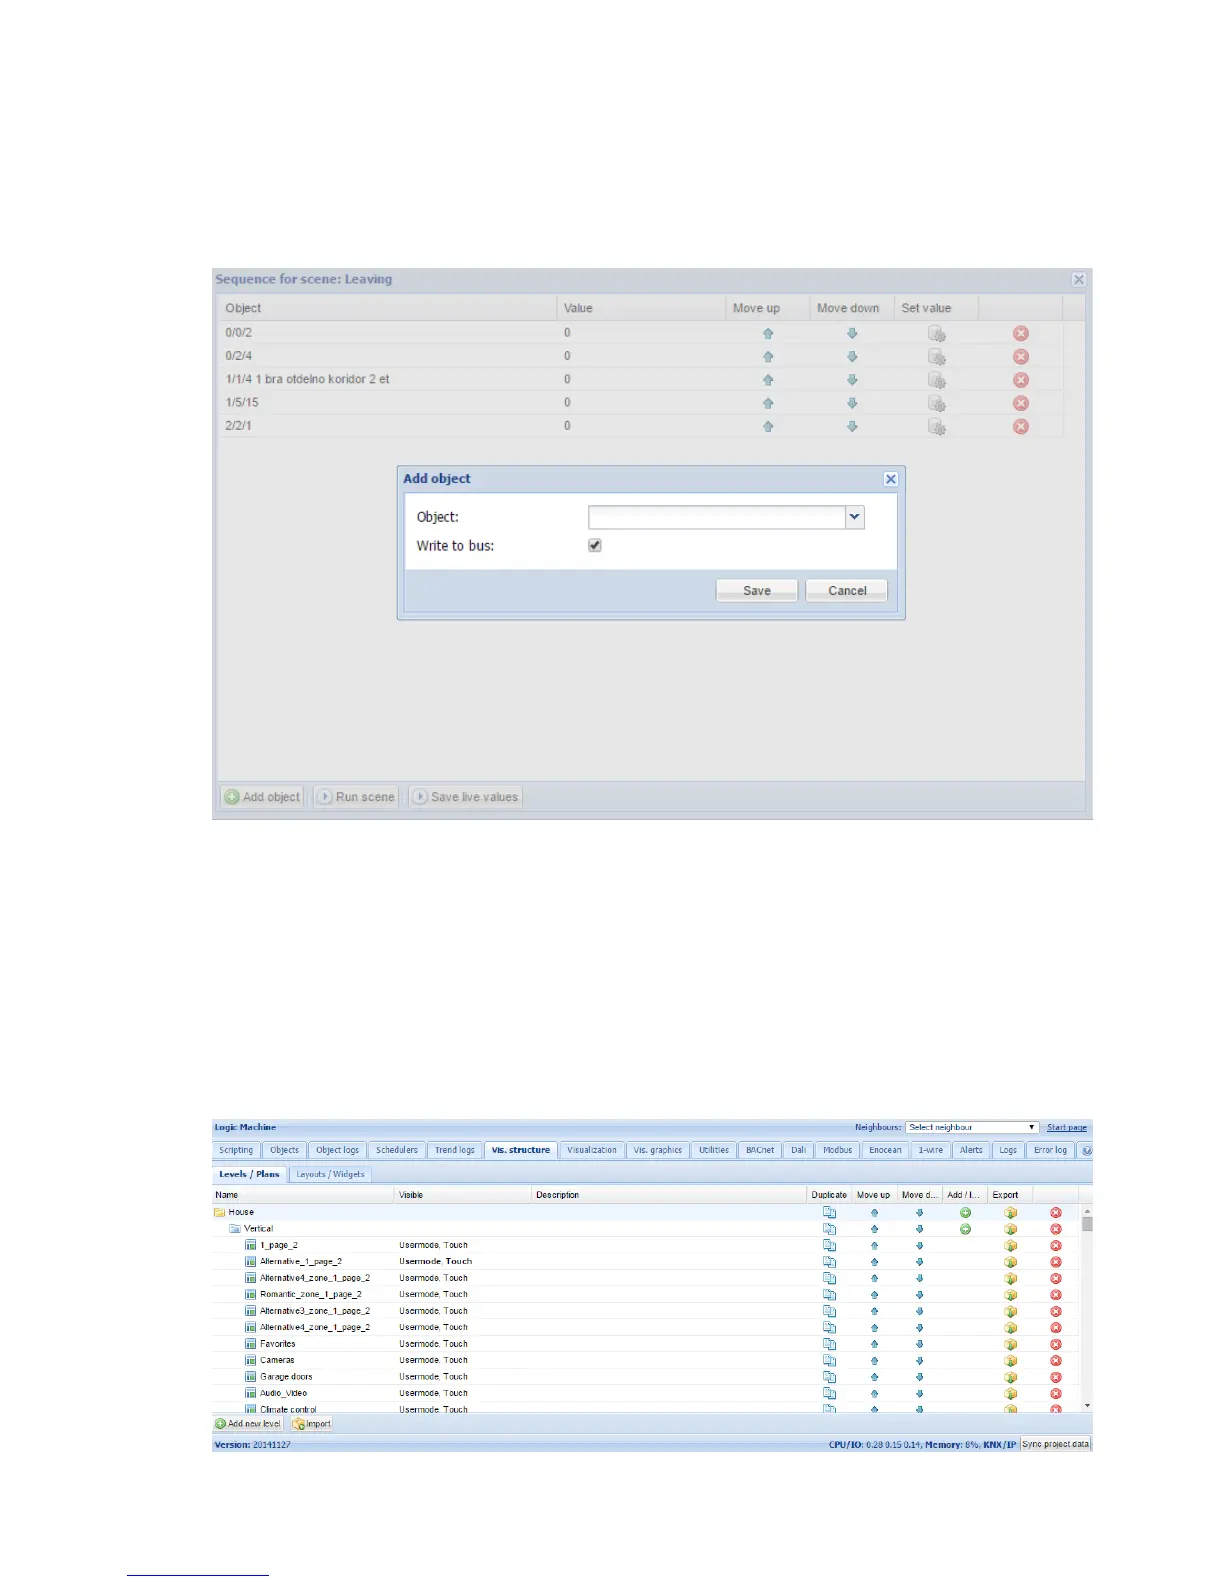Duplicate the Garage doors plan

pos(829,1377)
